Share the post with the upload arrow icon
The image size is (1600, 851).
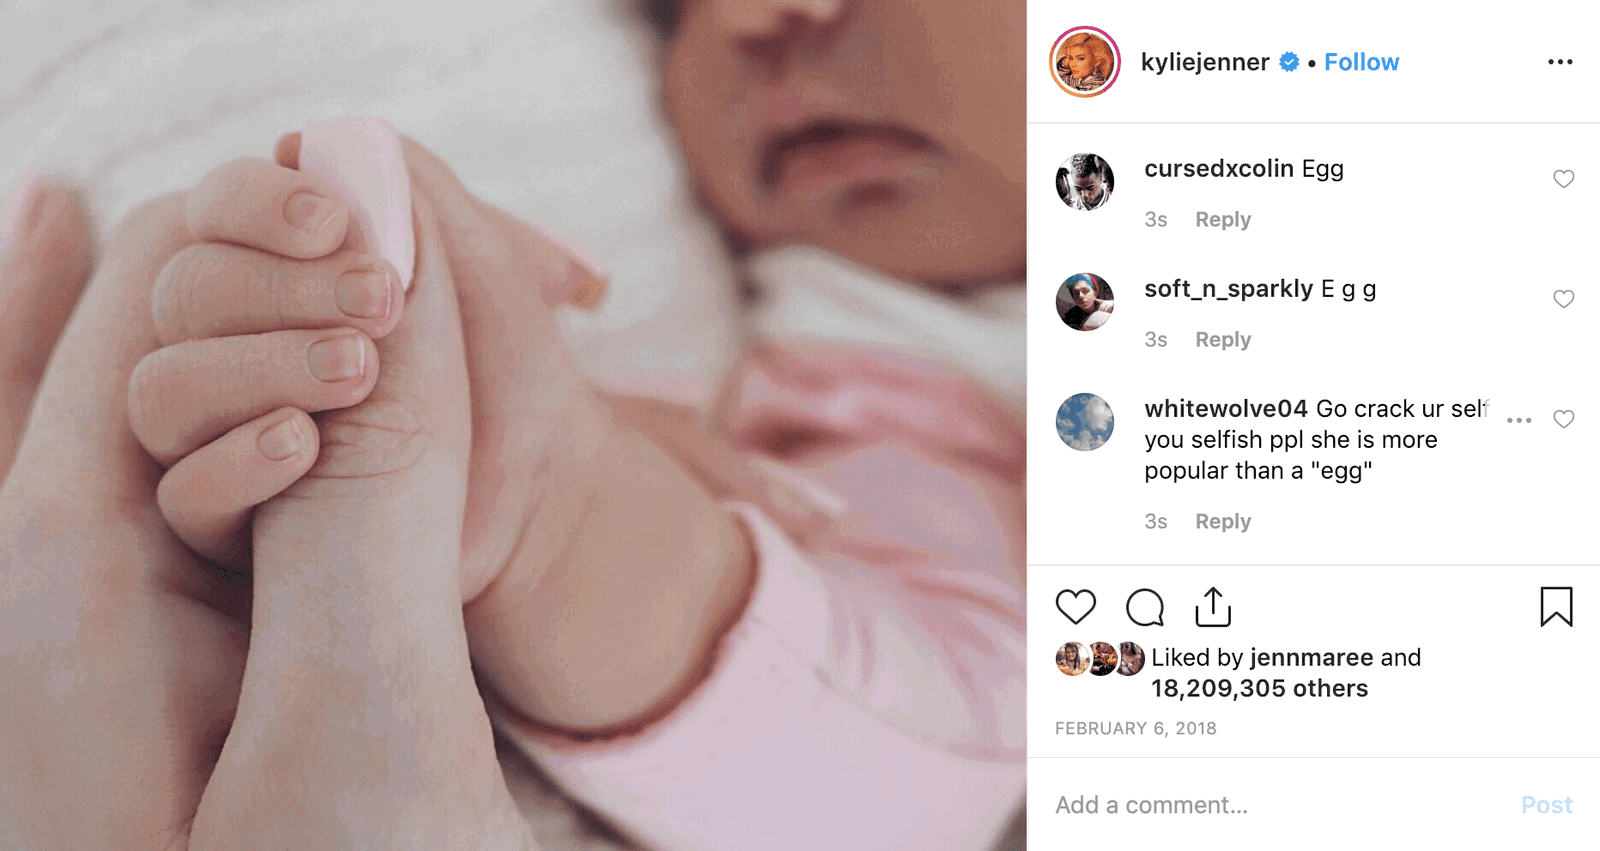[x=1213, y=607]
